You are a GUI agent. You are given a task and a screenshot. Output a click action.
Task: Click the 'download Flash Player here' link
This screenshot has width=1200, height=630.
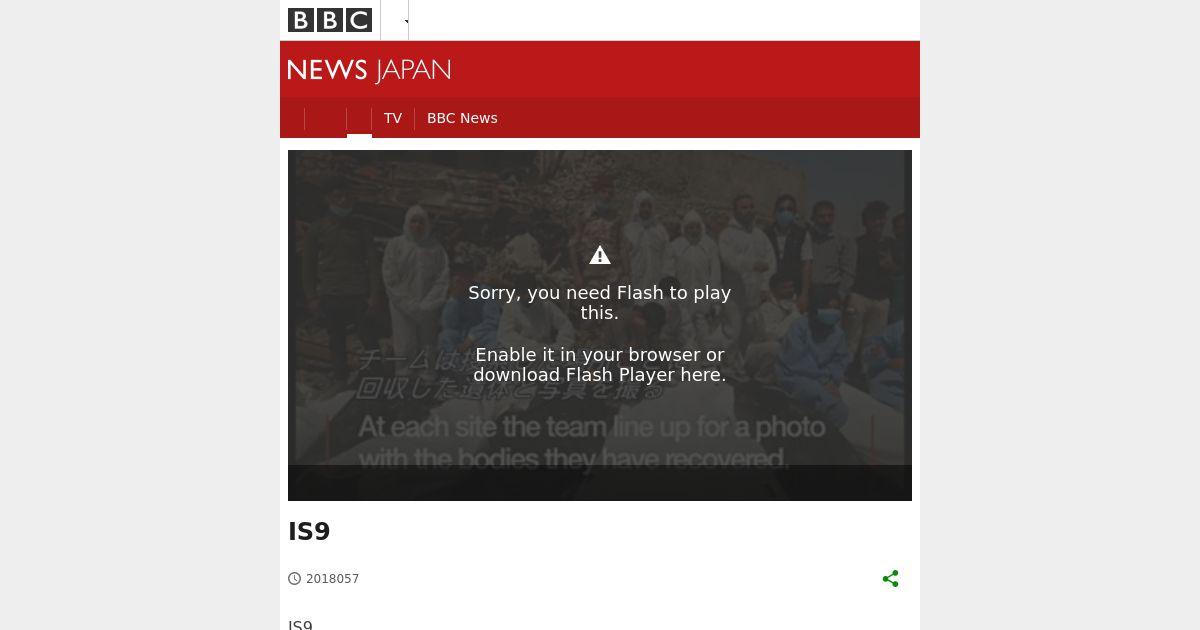coord(600,375)
